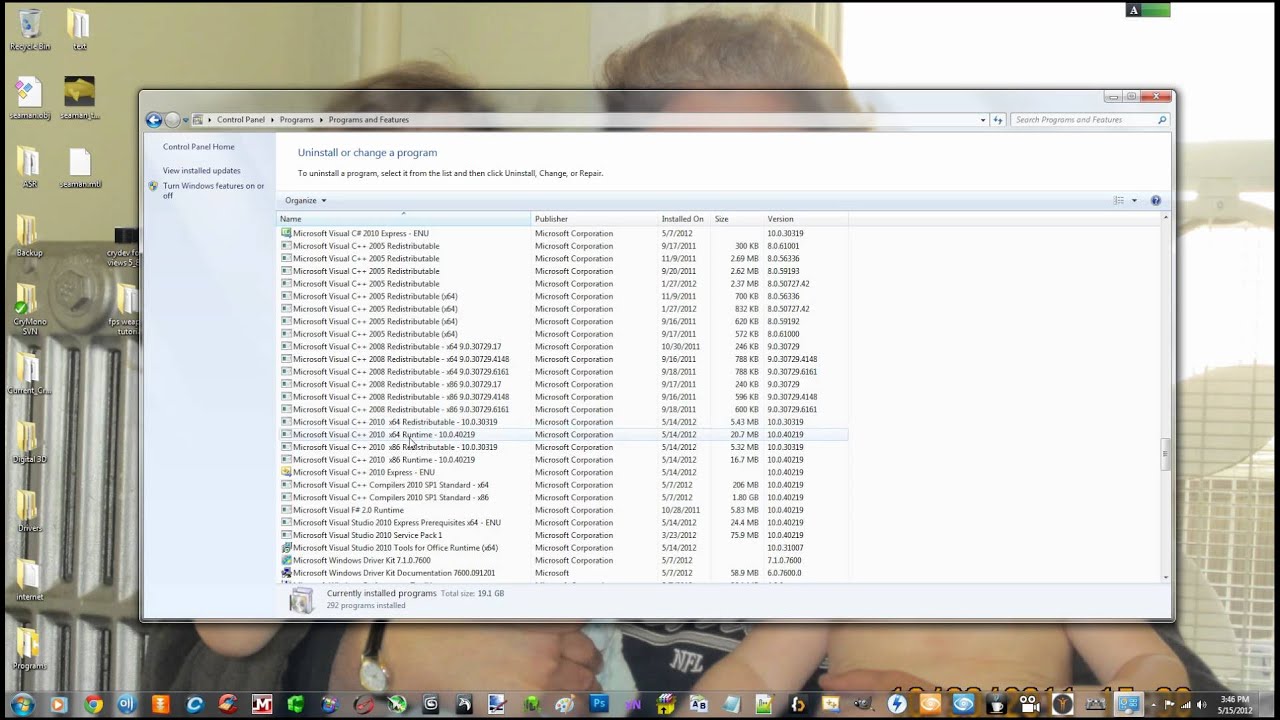The width and height of the screenshot is (1280, 720).
Task: Click the Action Center flag tray icon
Action: click(x=1169, y=704)
